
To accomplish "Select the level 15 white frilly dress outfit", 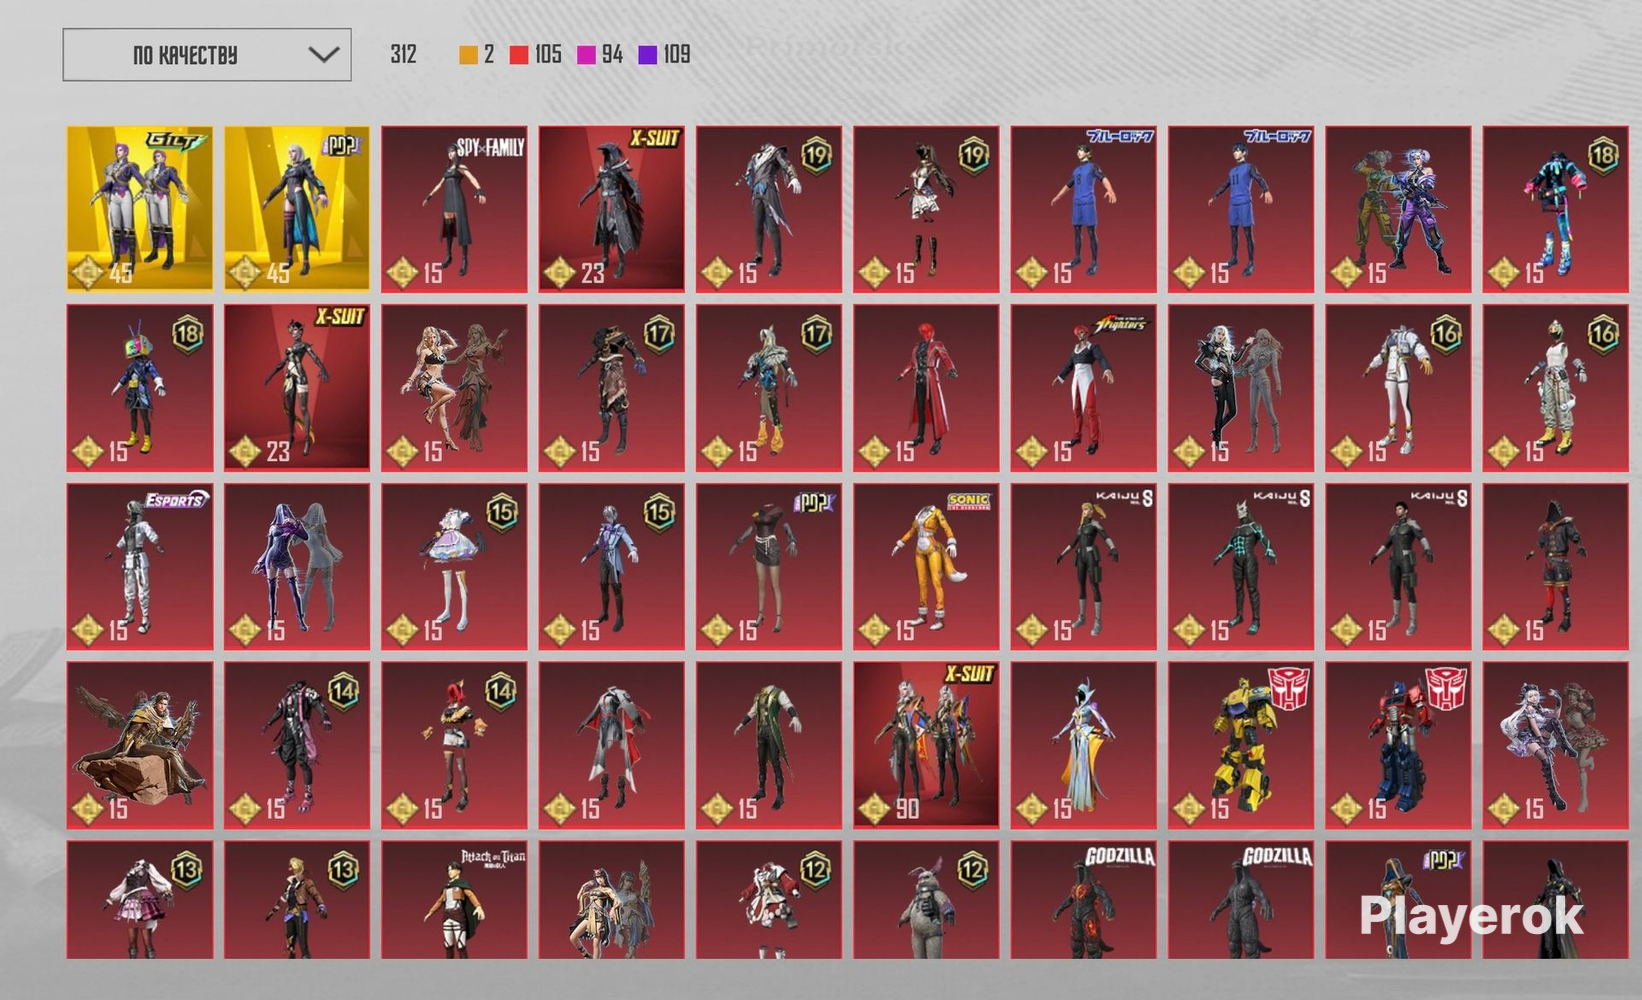I will [454, 567].
